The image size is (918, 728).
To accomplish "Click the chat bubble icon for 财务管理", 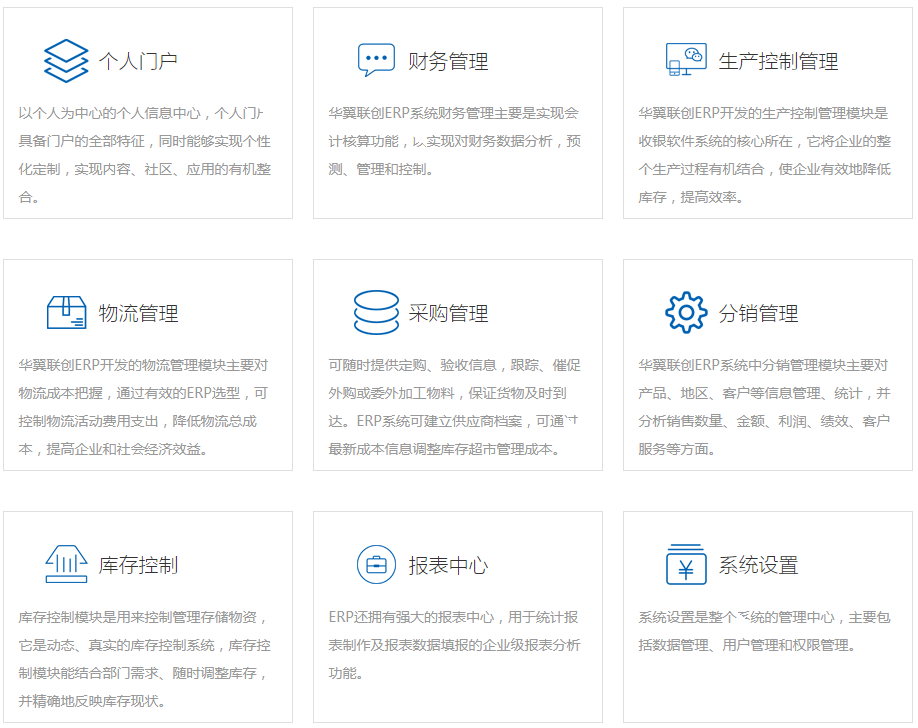I will (376, 60).
